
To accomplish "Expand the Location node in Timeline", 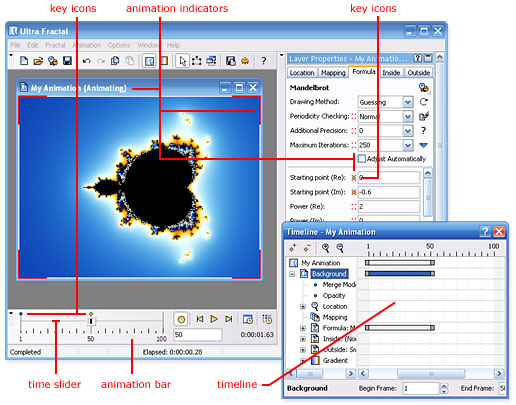I will pyautogui.click(x=303, y=306).
